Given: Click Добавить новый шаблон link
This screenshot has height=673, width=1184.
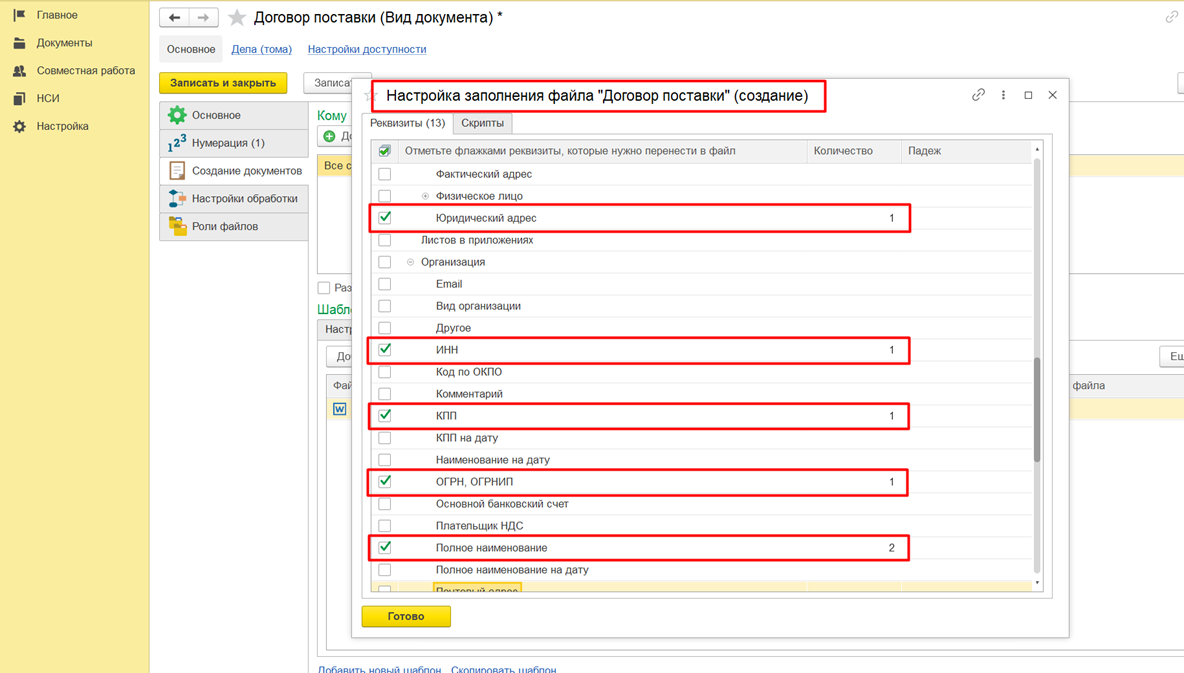Looking at the screenshot, I should tap(379, 668).
